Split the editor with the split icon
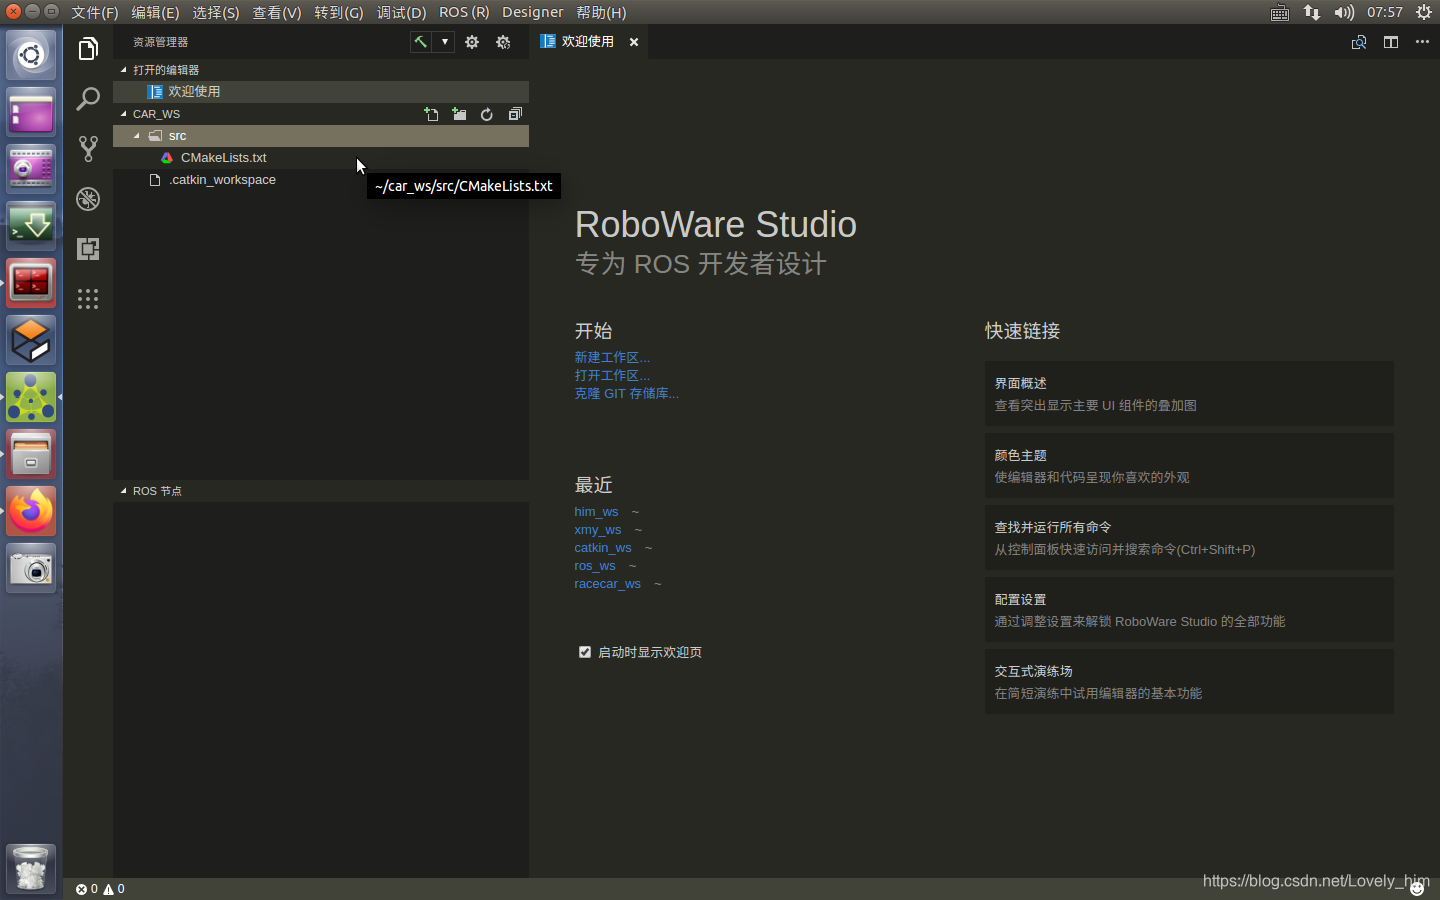The width and height of the screenshot is (1440, 900). pos(1391,42)
